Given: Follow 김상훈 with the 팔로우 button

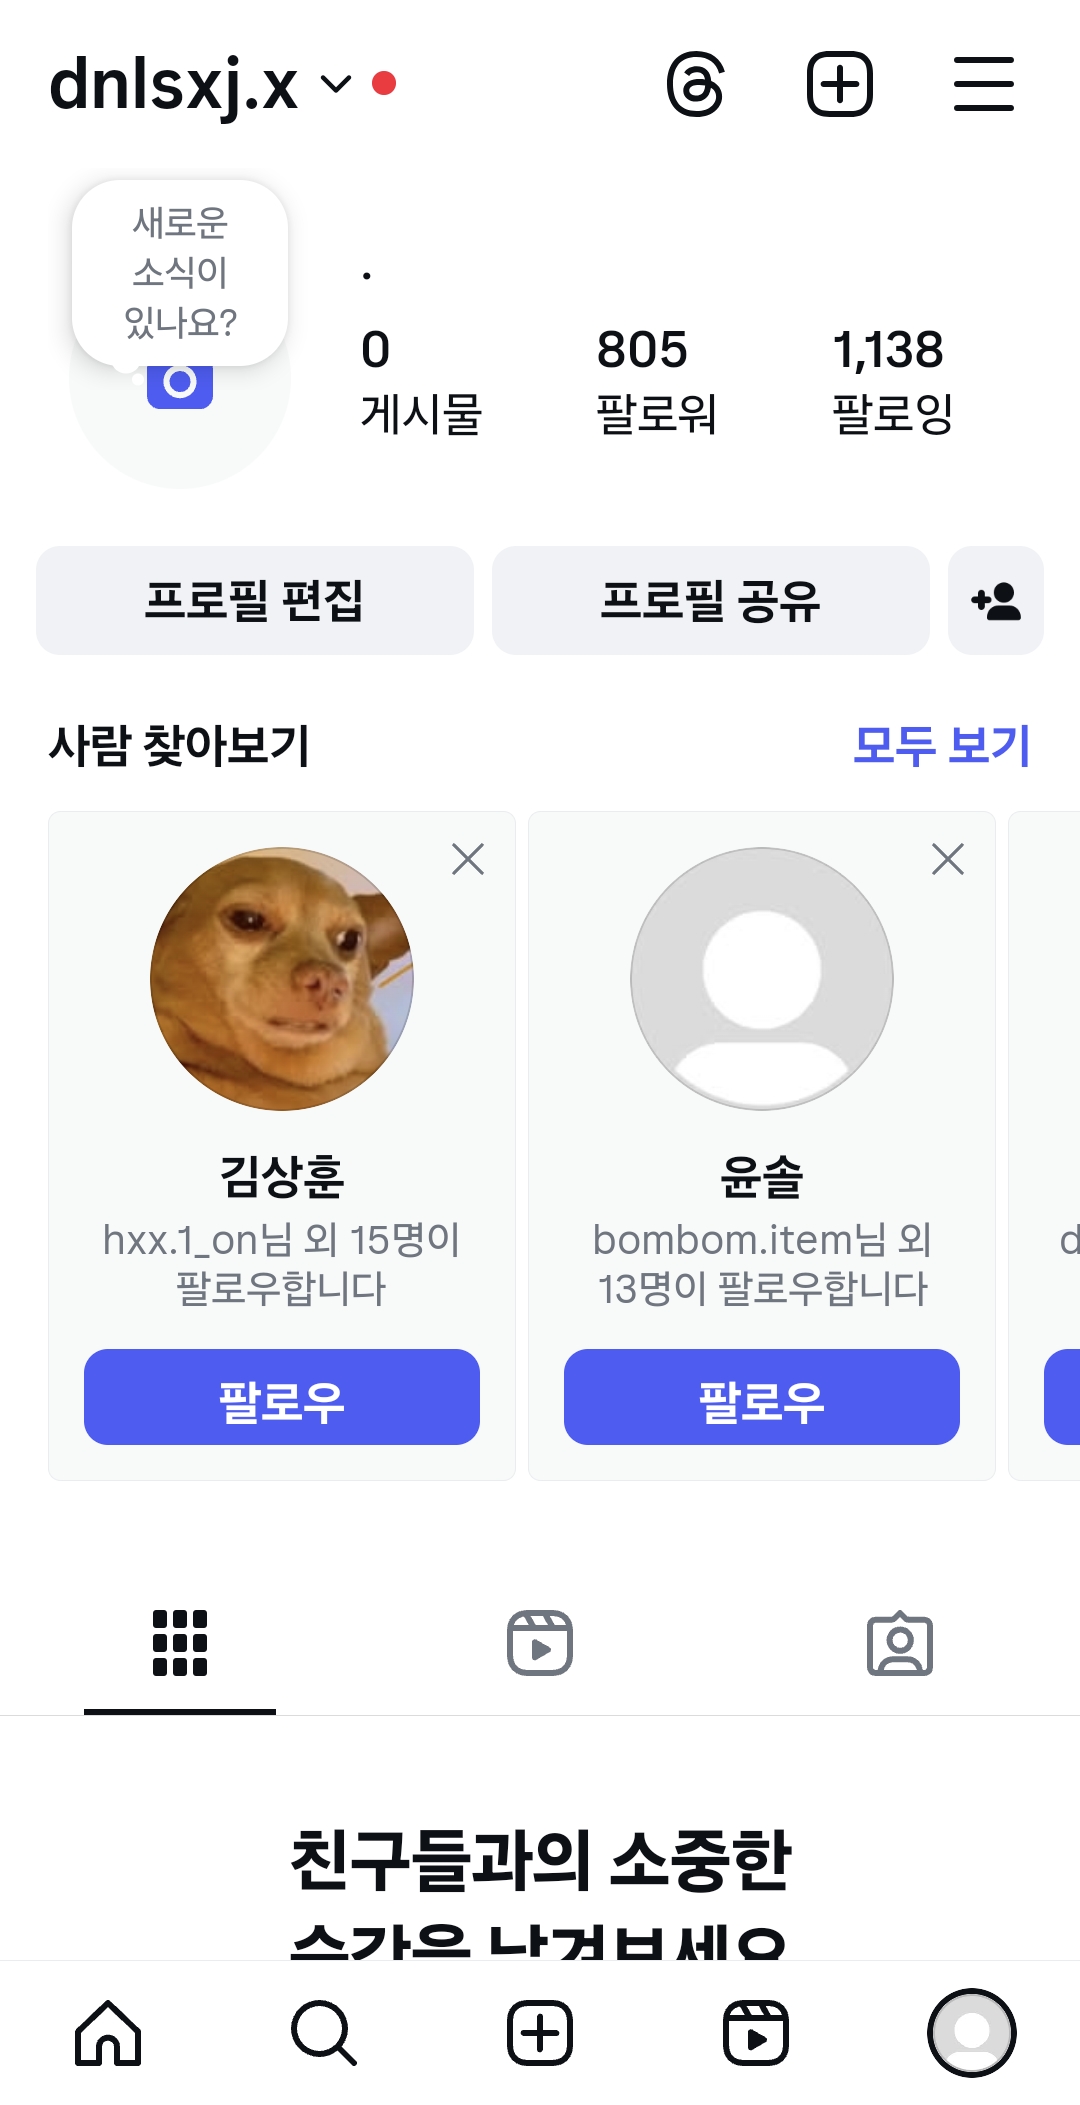Looking at the screenshot, I should 282,1397.
